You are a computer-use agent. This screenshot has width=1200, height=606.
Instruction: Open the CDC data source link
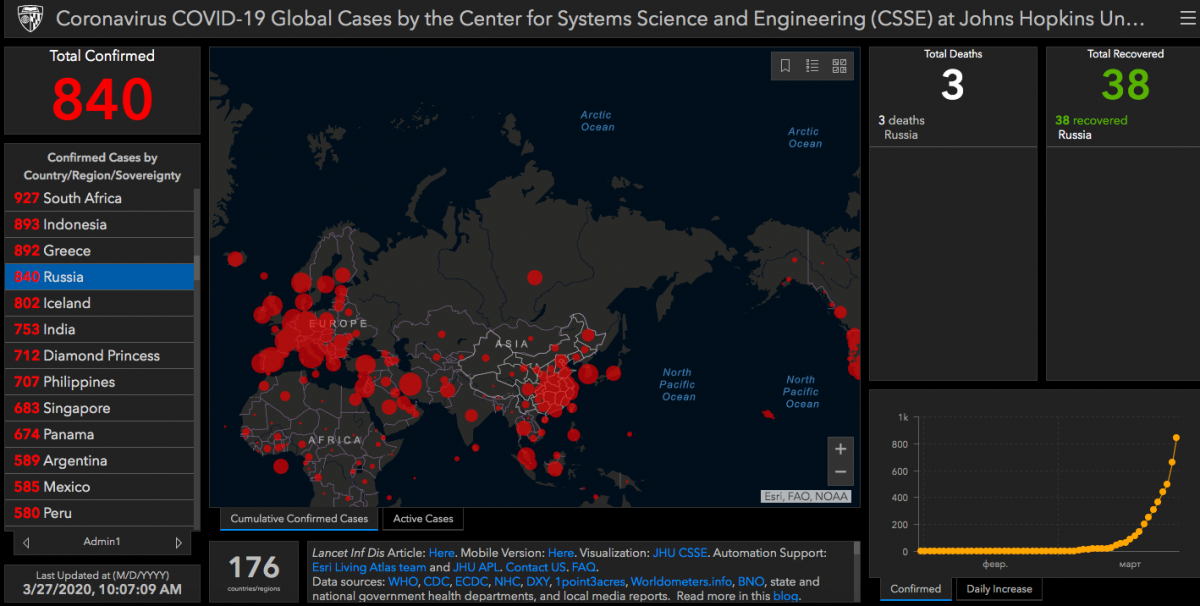tap(436, 581)
